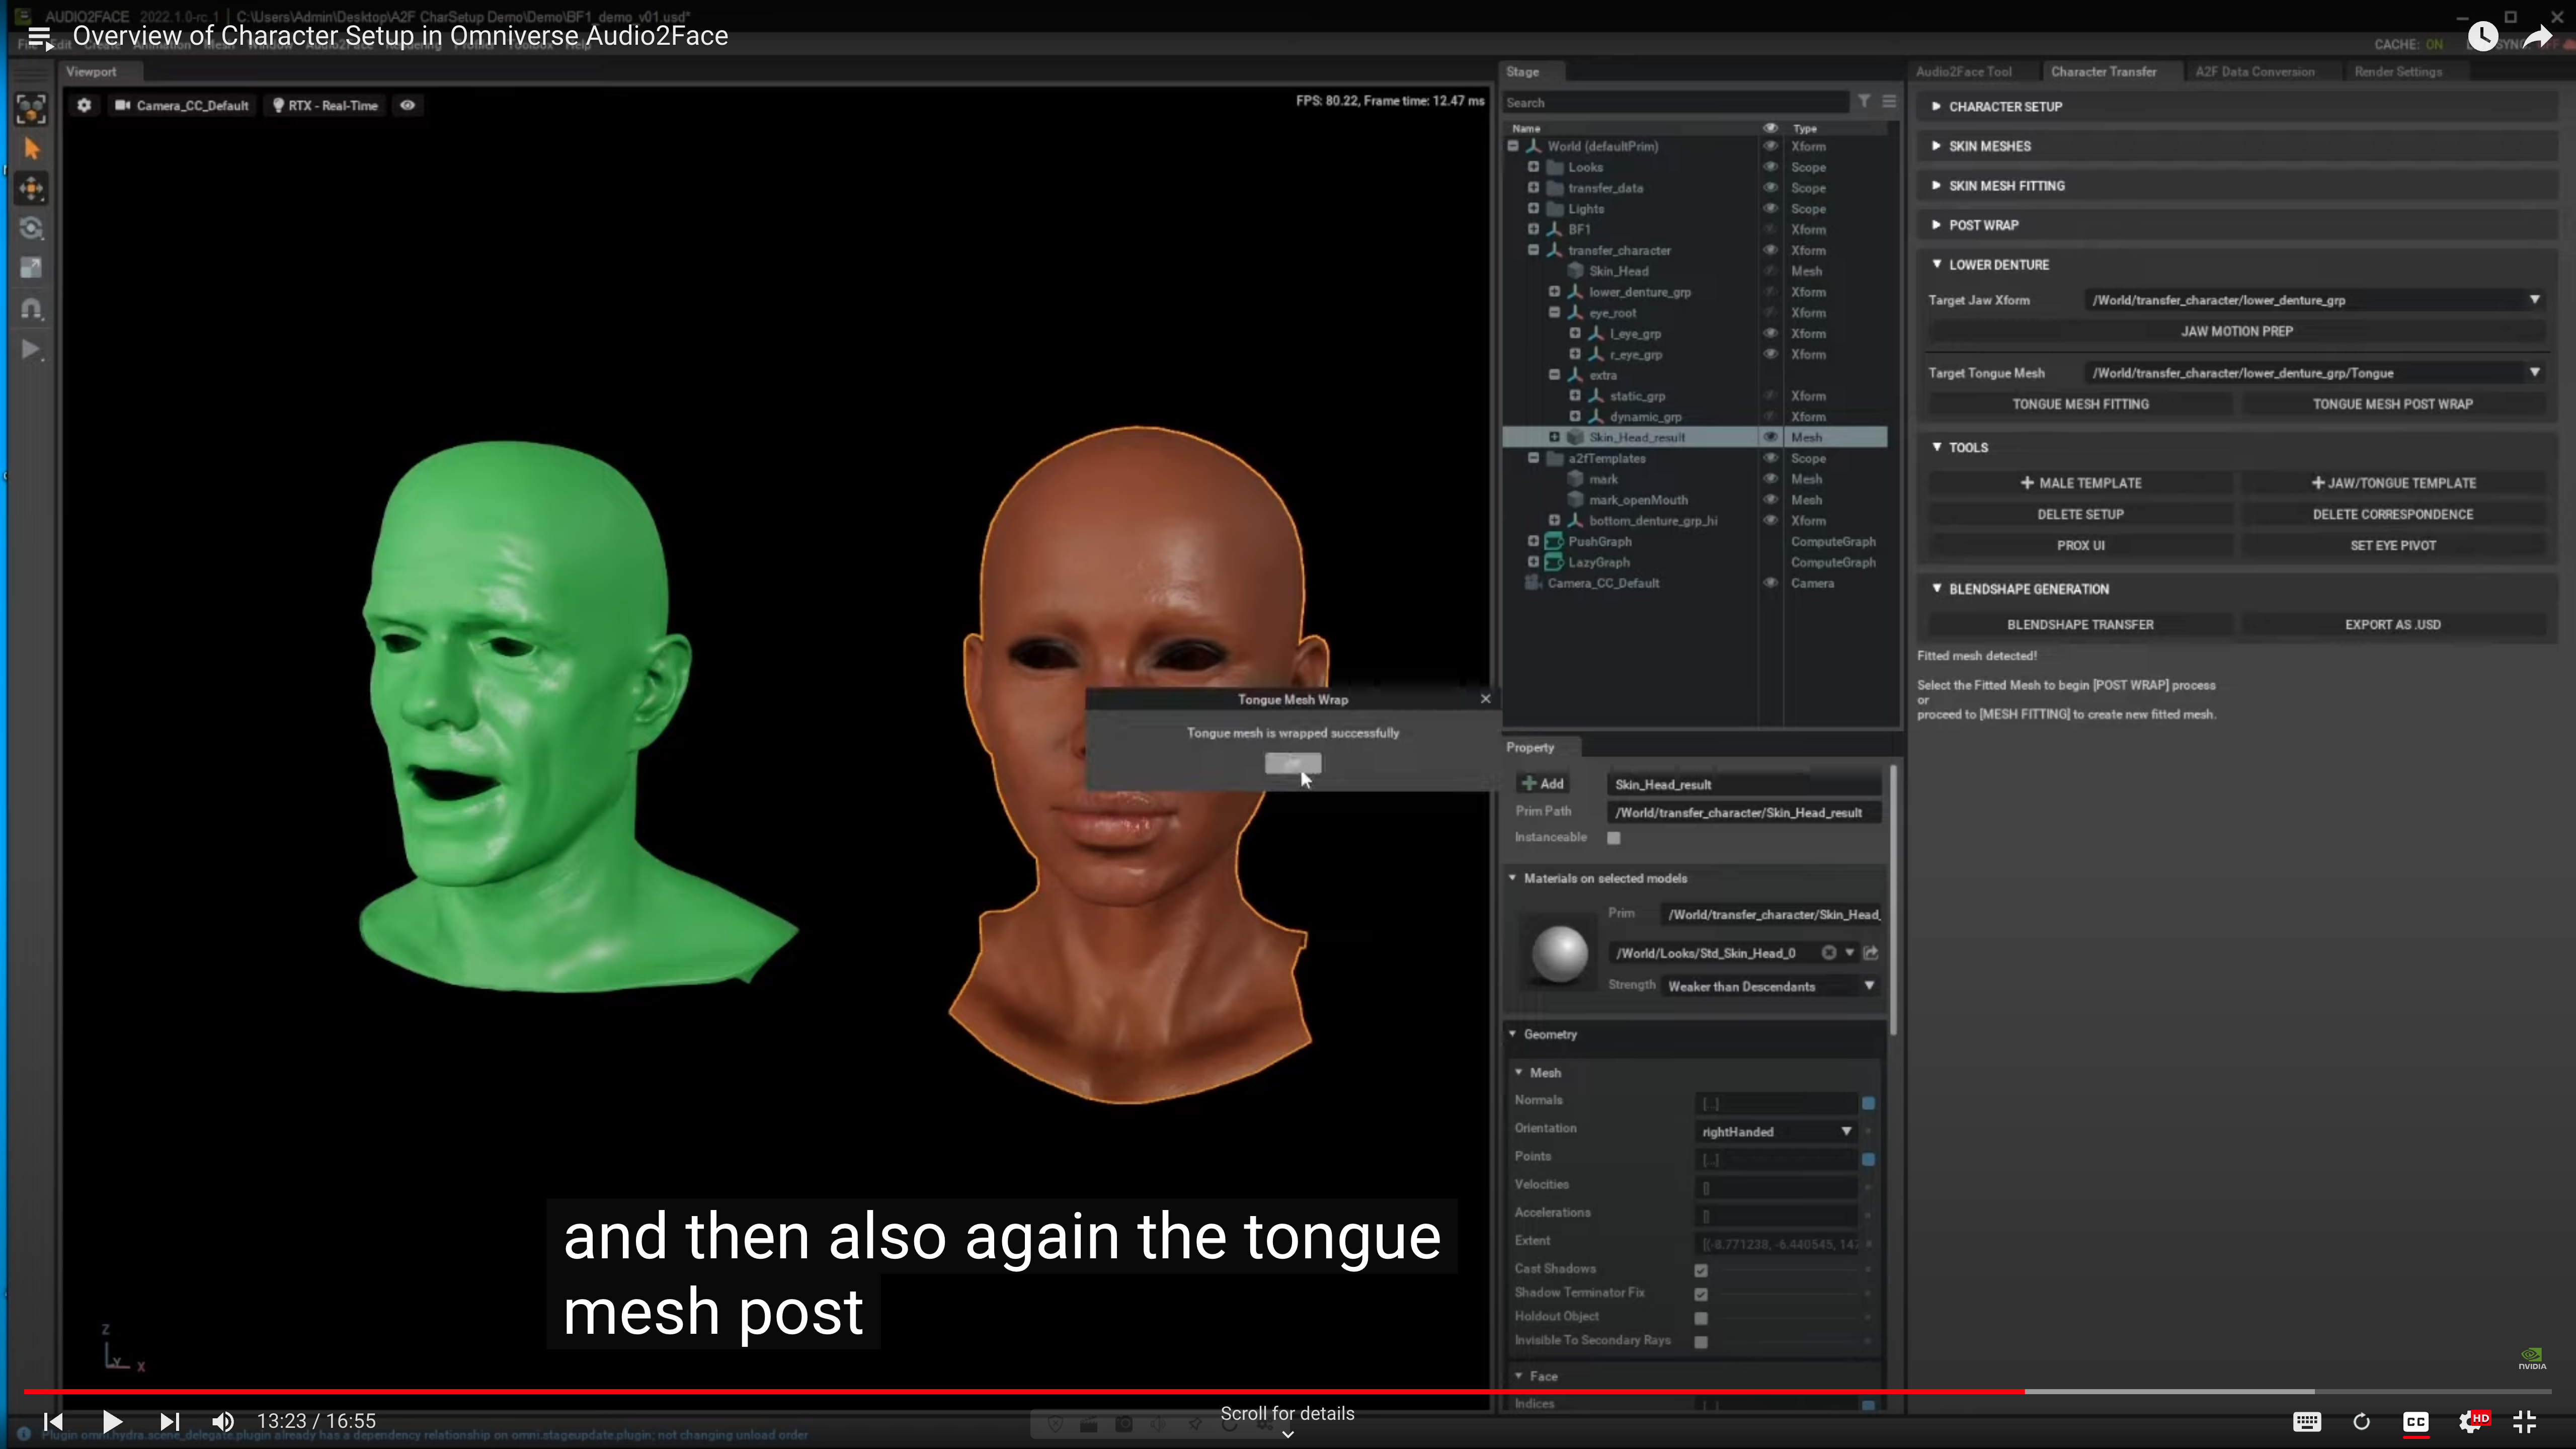This screenshot has width=2576, height=1449.
Task: Collapse the transfer_character tree node
Action: pyautogui.click(x=1533, y=250)
